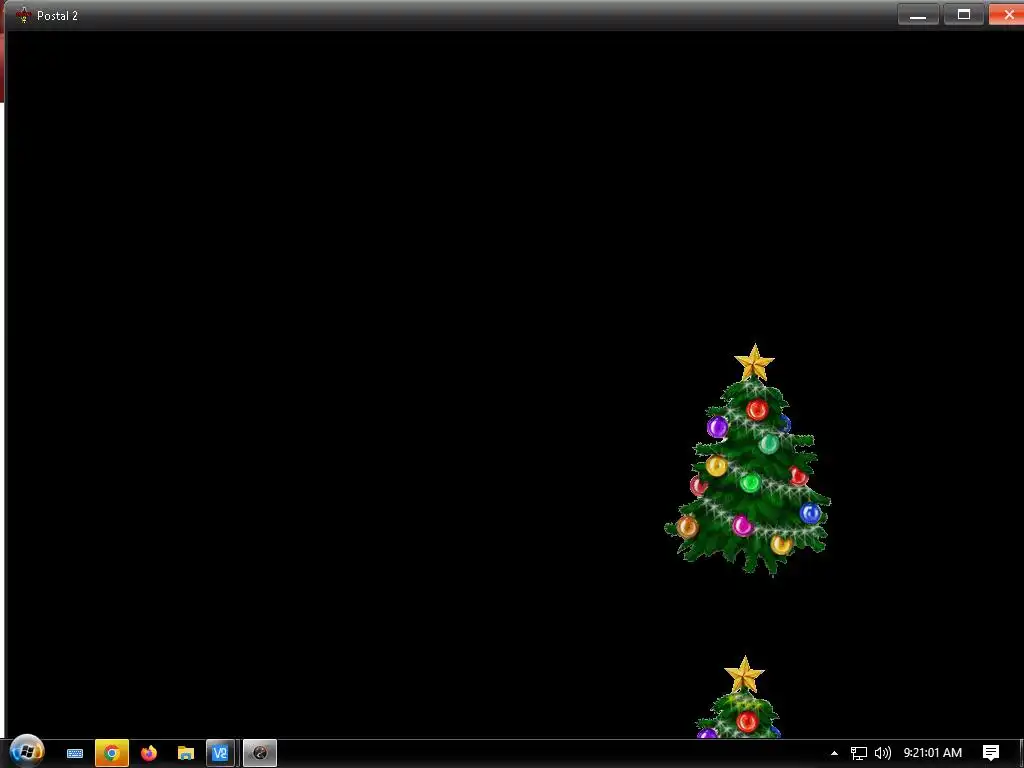Open the Action Center notifications icon

991,753
